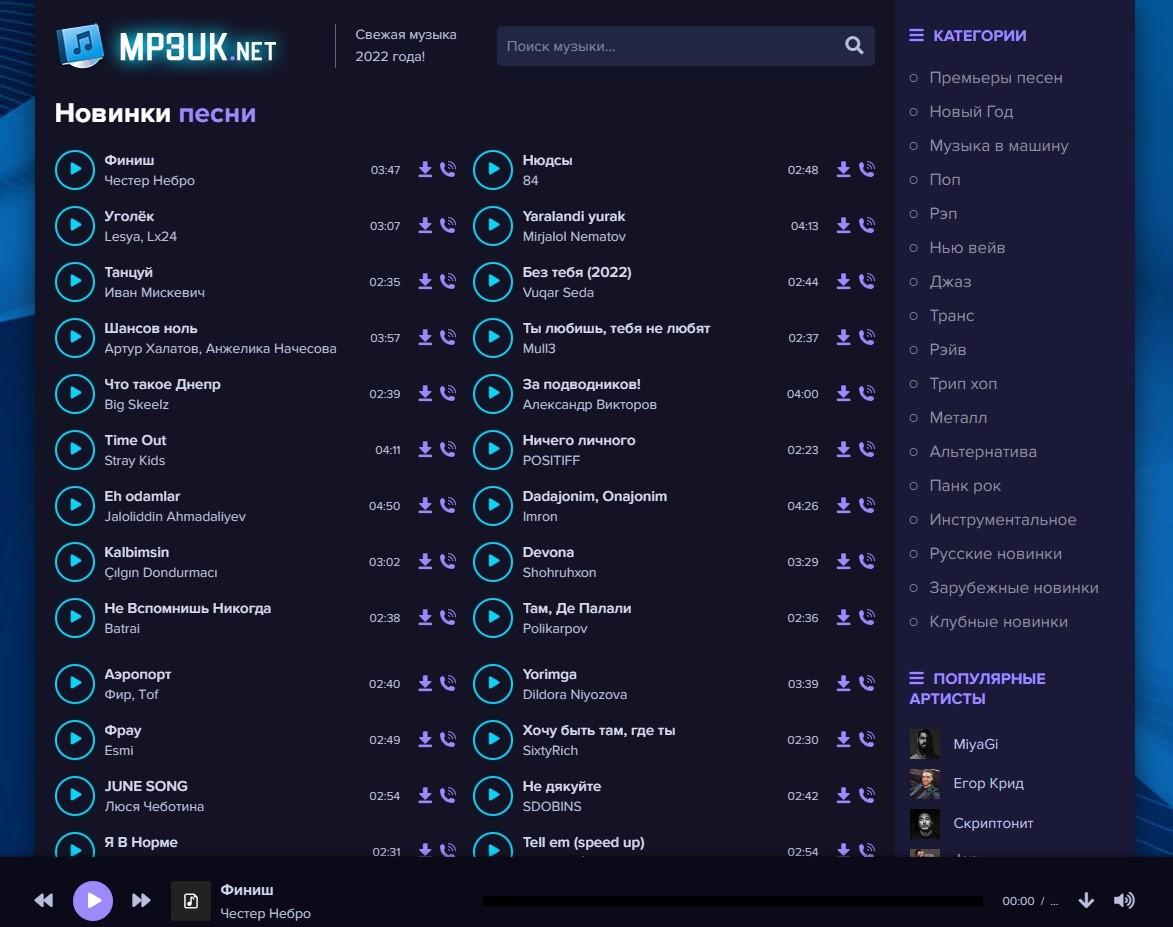Open the Рэп category
The height and width of the screenshot is (927, 1173).
[943, 214]
